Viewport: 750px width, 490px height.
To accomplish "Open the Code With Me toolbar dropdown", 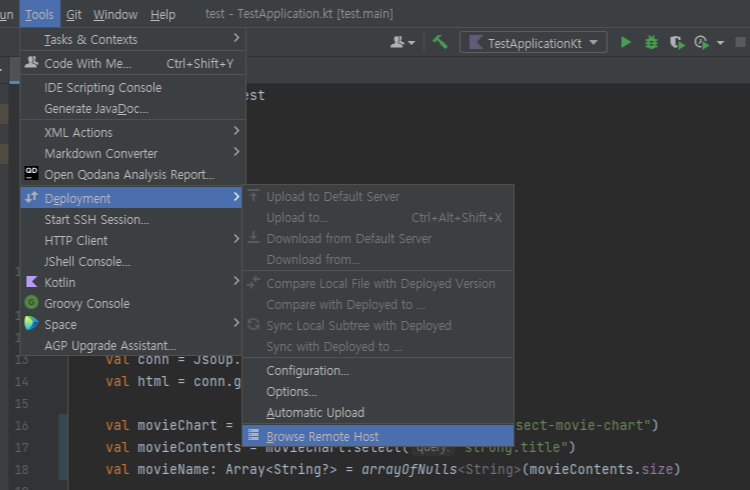I will [x=402, y=43].
